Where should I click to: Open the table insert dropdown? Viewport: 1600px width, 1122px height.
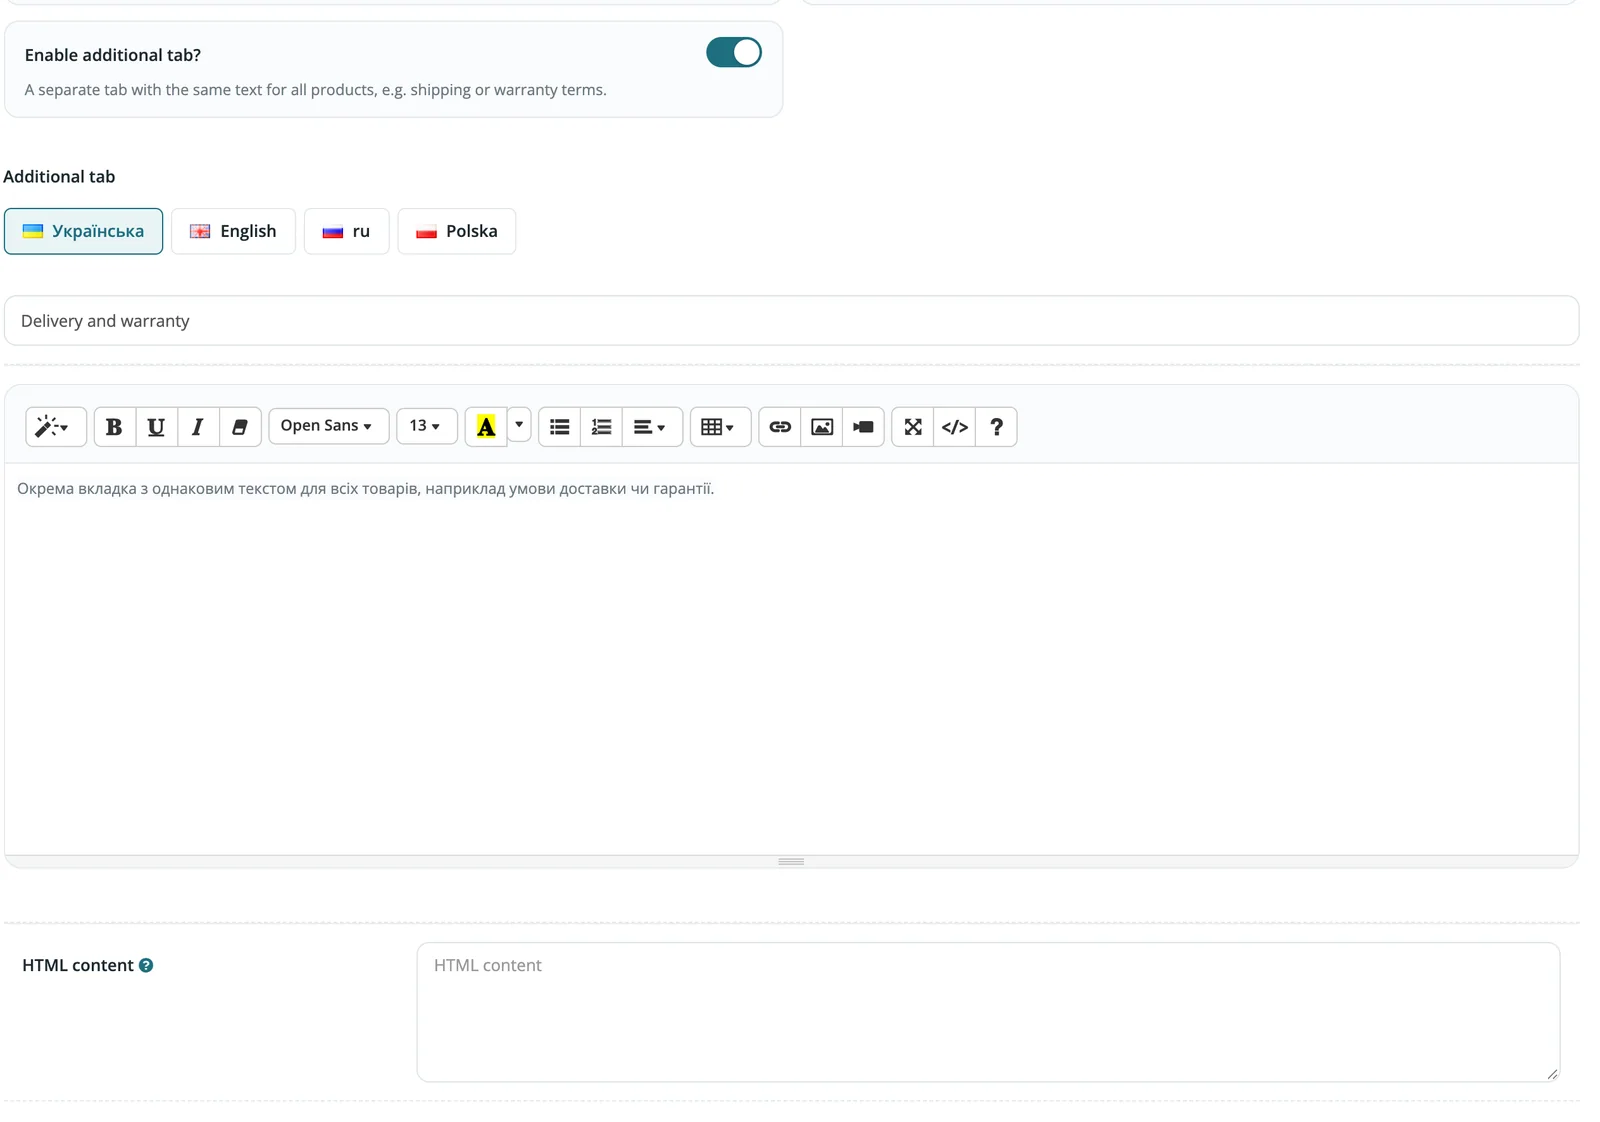720,427
